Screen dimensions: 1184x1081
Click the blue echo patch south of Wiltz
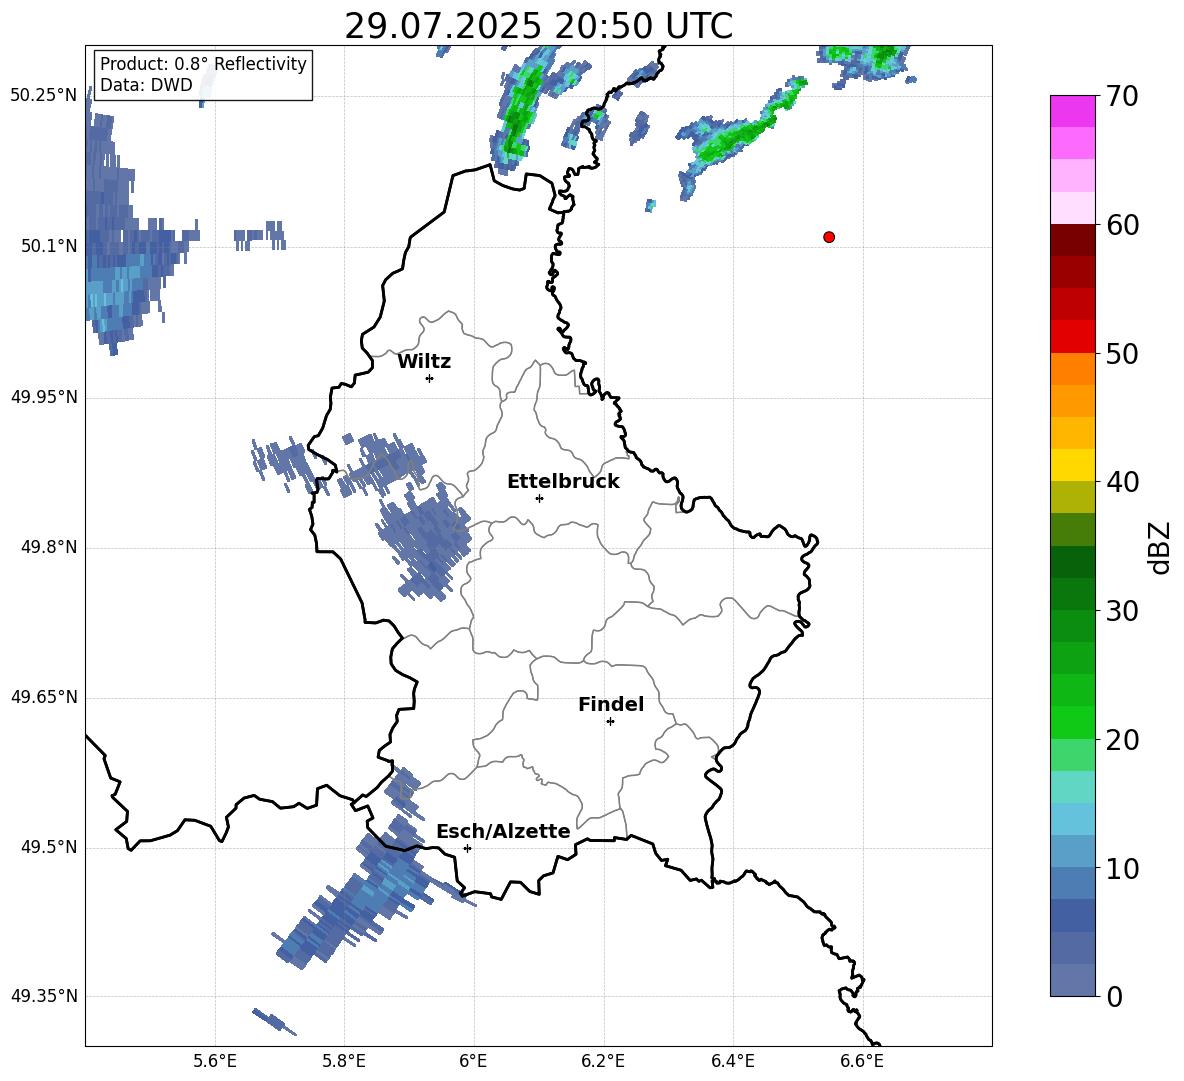click(424, 540)
